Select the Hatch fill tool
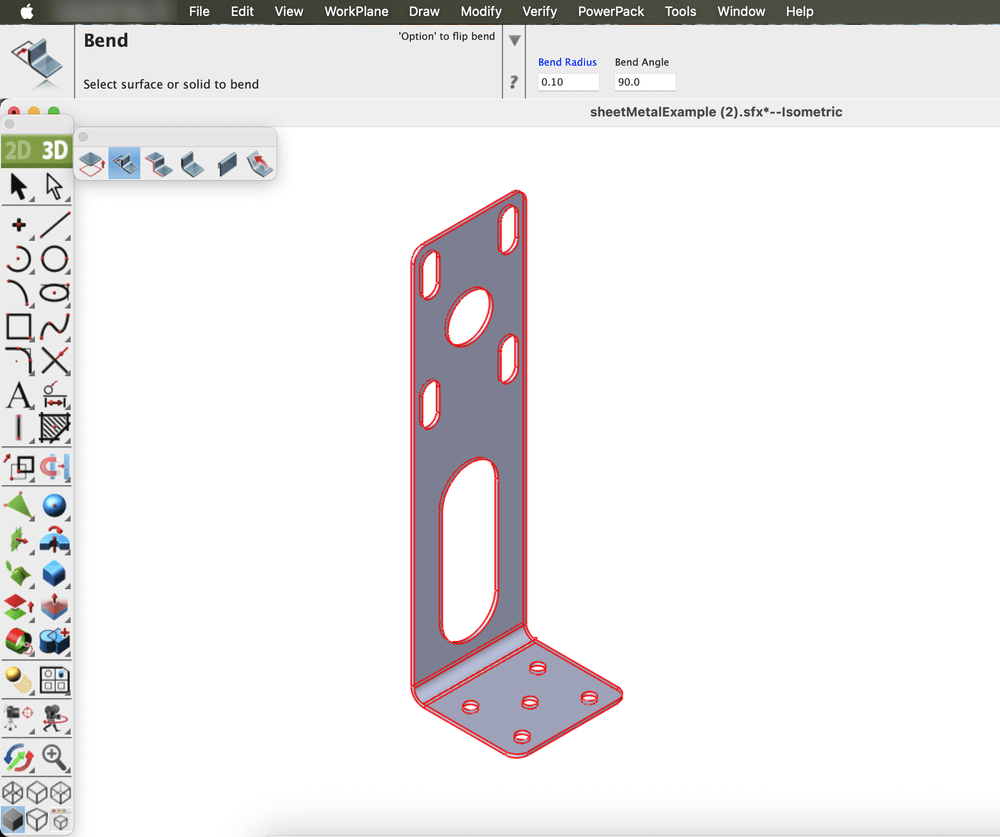The width and height of the screenshot is (1000, 837). (x=55, y=429)
